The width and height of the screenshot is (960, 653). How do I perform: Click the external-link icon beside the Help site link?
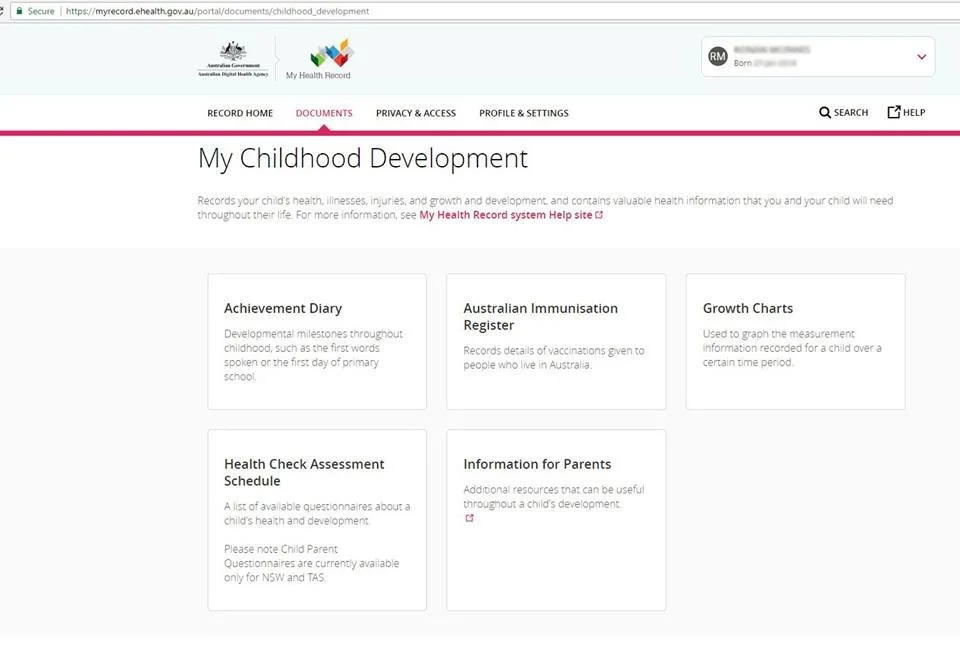coord(600,214)
